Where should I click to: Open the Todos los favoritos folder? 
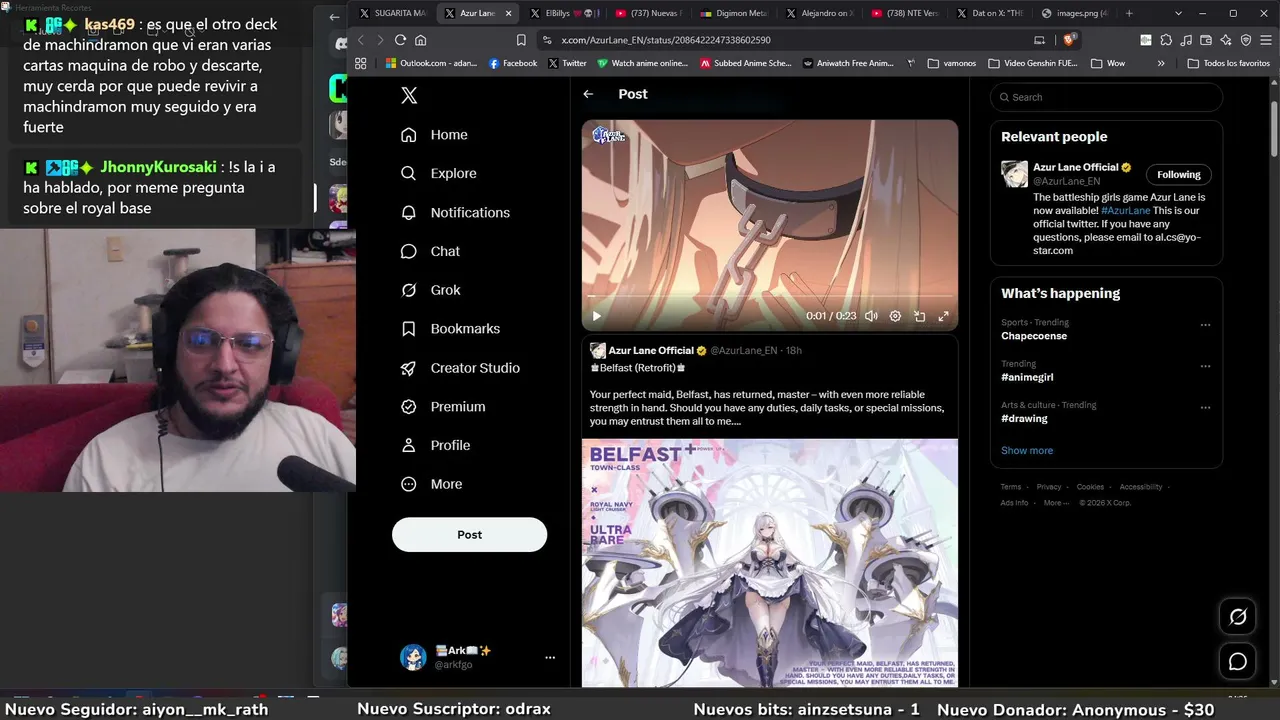tap(1229, 63)
